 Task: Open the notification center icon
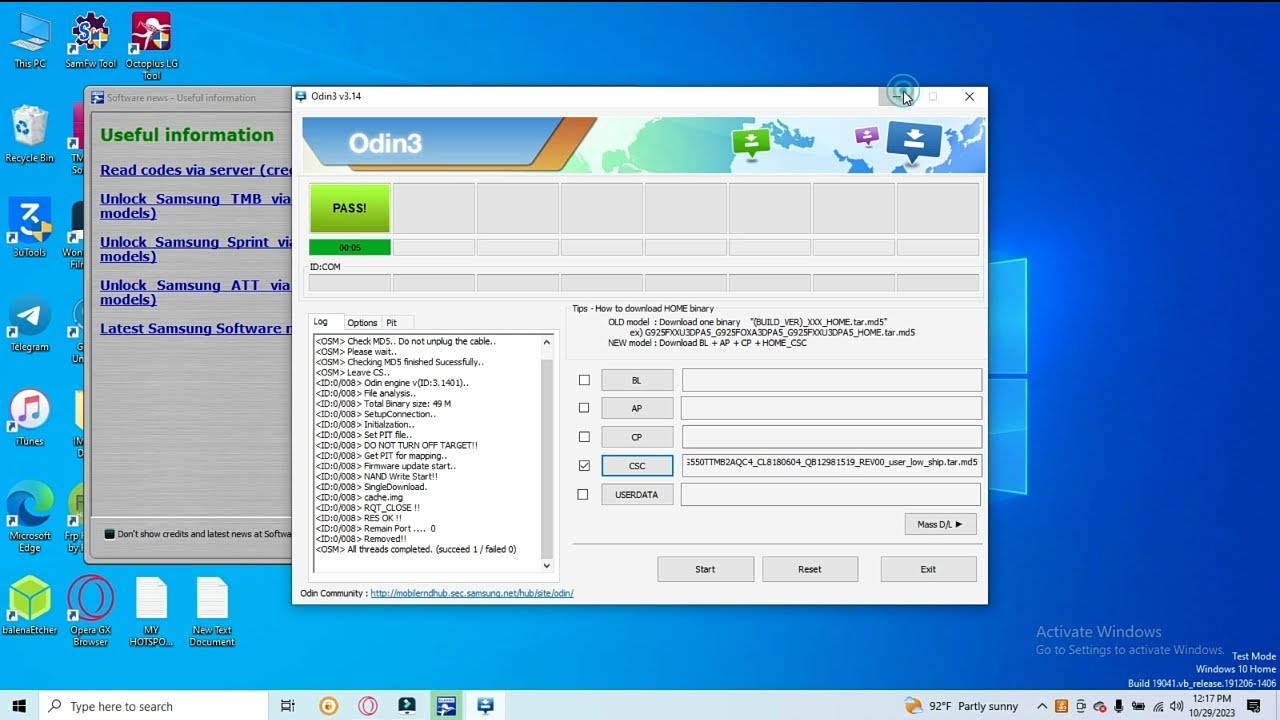1254,706
